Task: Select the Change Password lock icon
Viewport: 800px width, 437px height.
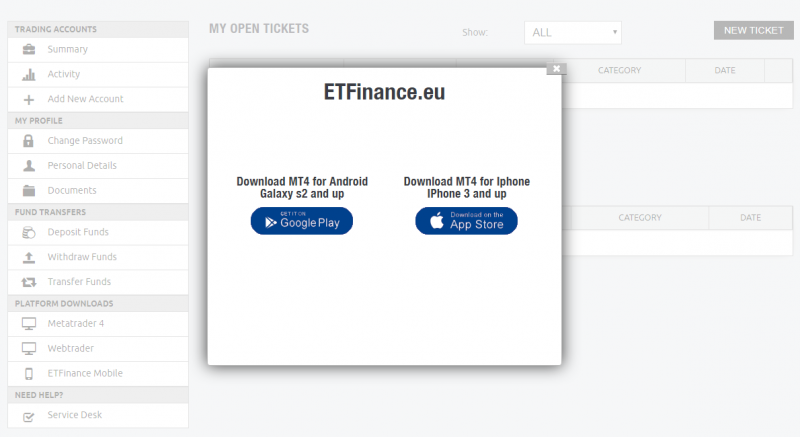Action: click(29, 141)
